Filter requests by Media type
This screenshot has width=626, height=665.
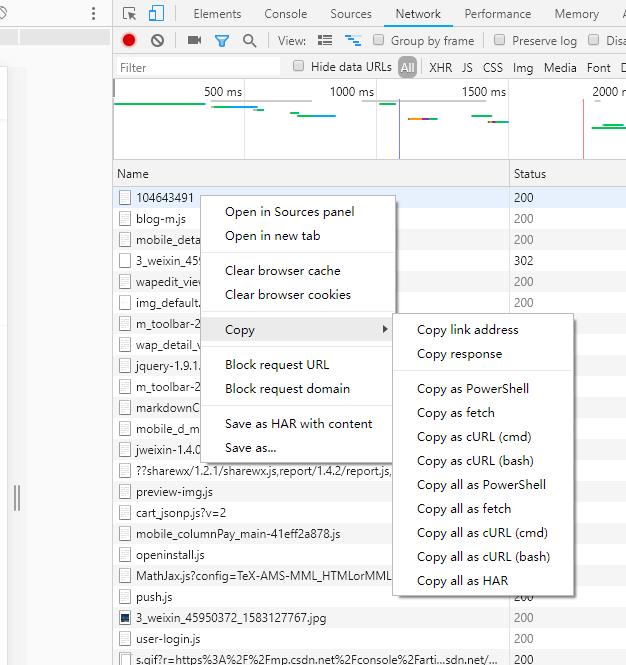560,68
